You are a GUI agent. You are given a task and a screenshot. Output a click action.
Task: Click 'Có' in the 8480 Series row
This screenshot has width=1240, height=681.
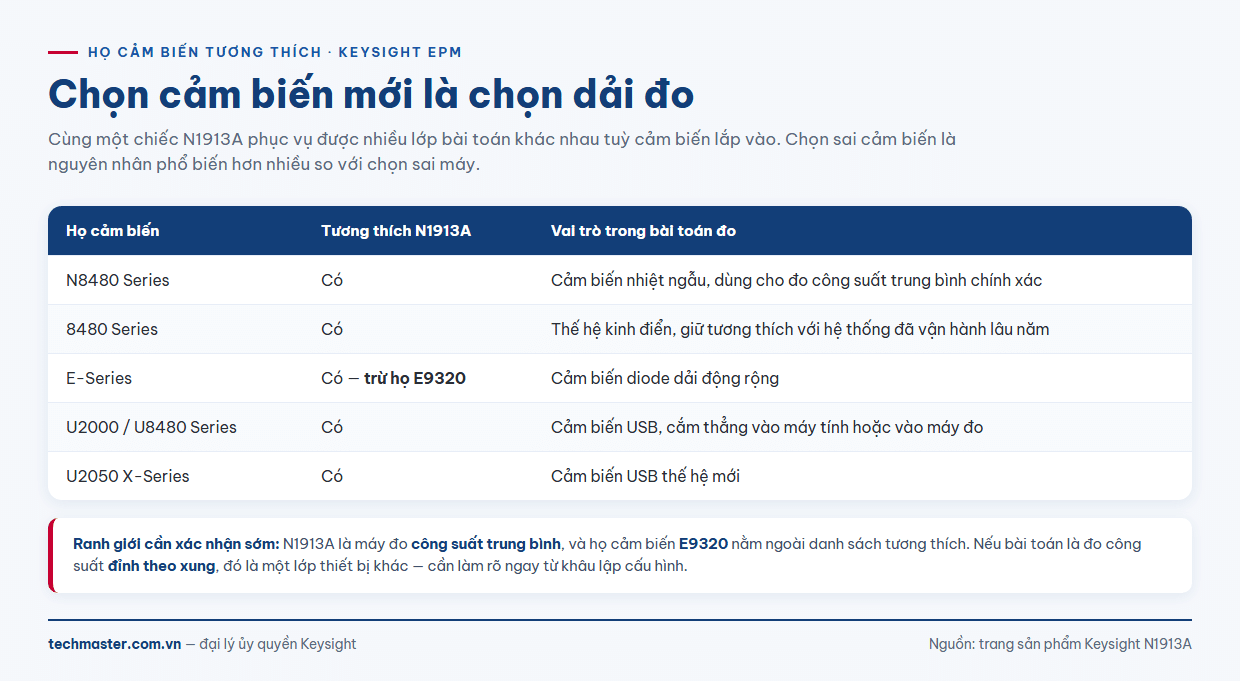[332, 329]
